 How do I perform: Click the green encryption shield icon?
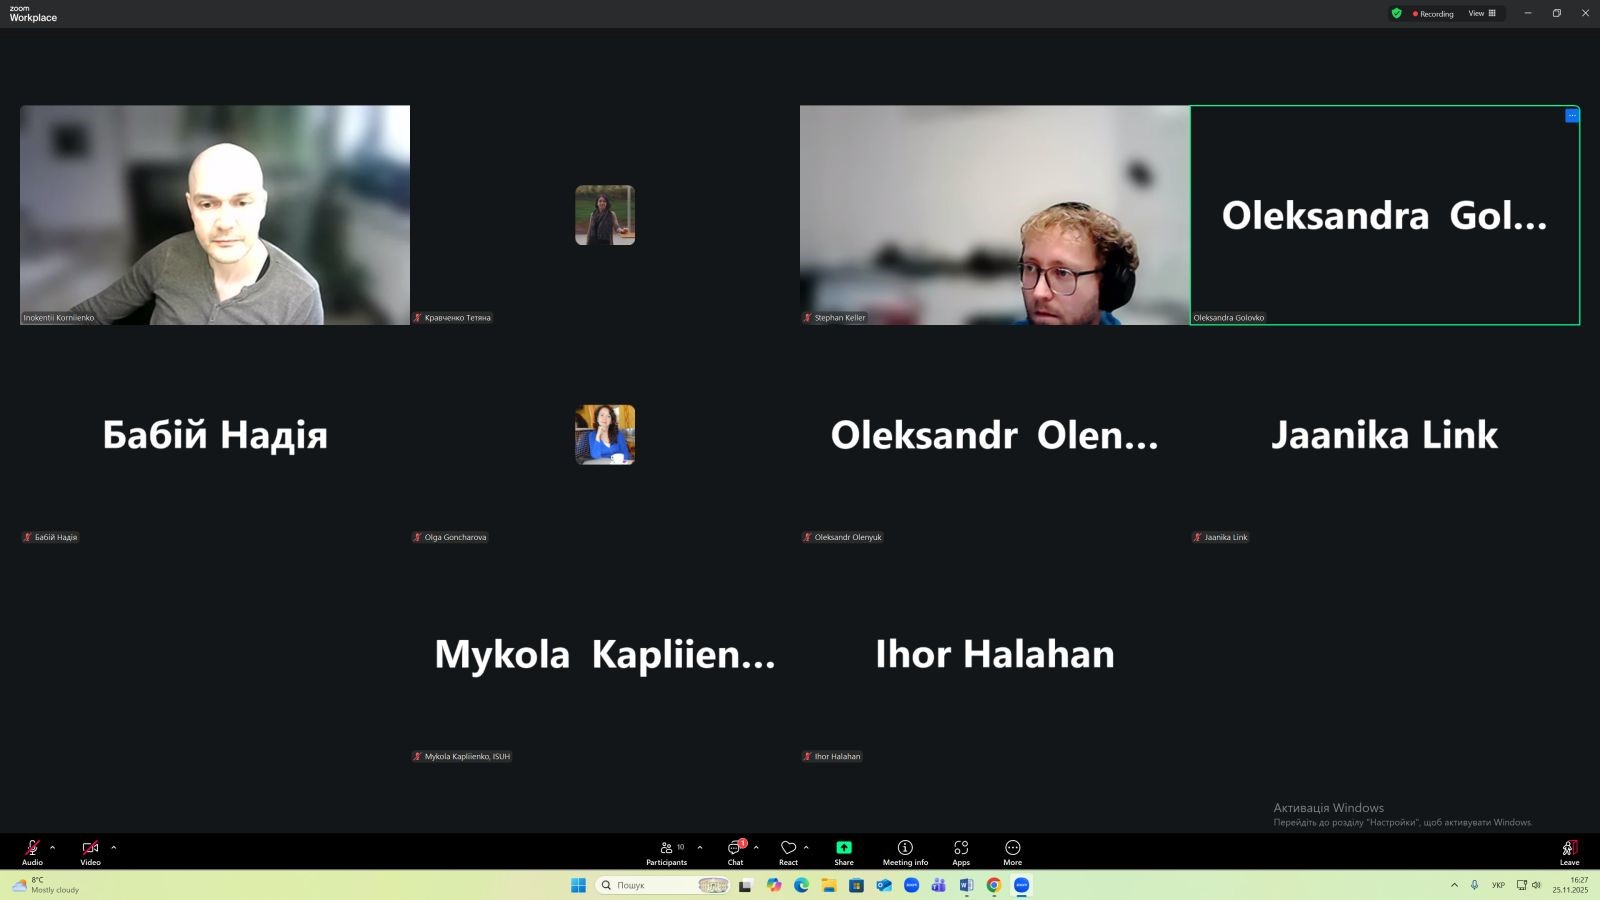[x=1397, y=14]
